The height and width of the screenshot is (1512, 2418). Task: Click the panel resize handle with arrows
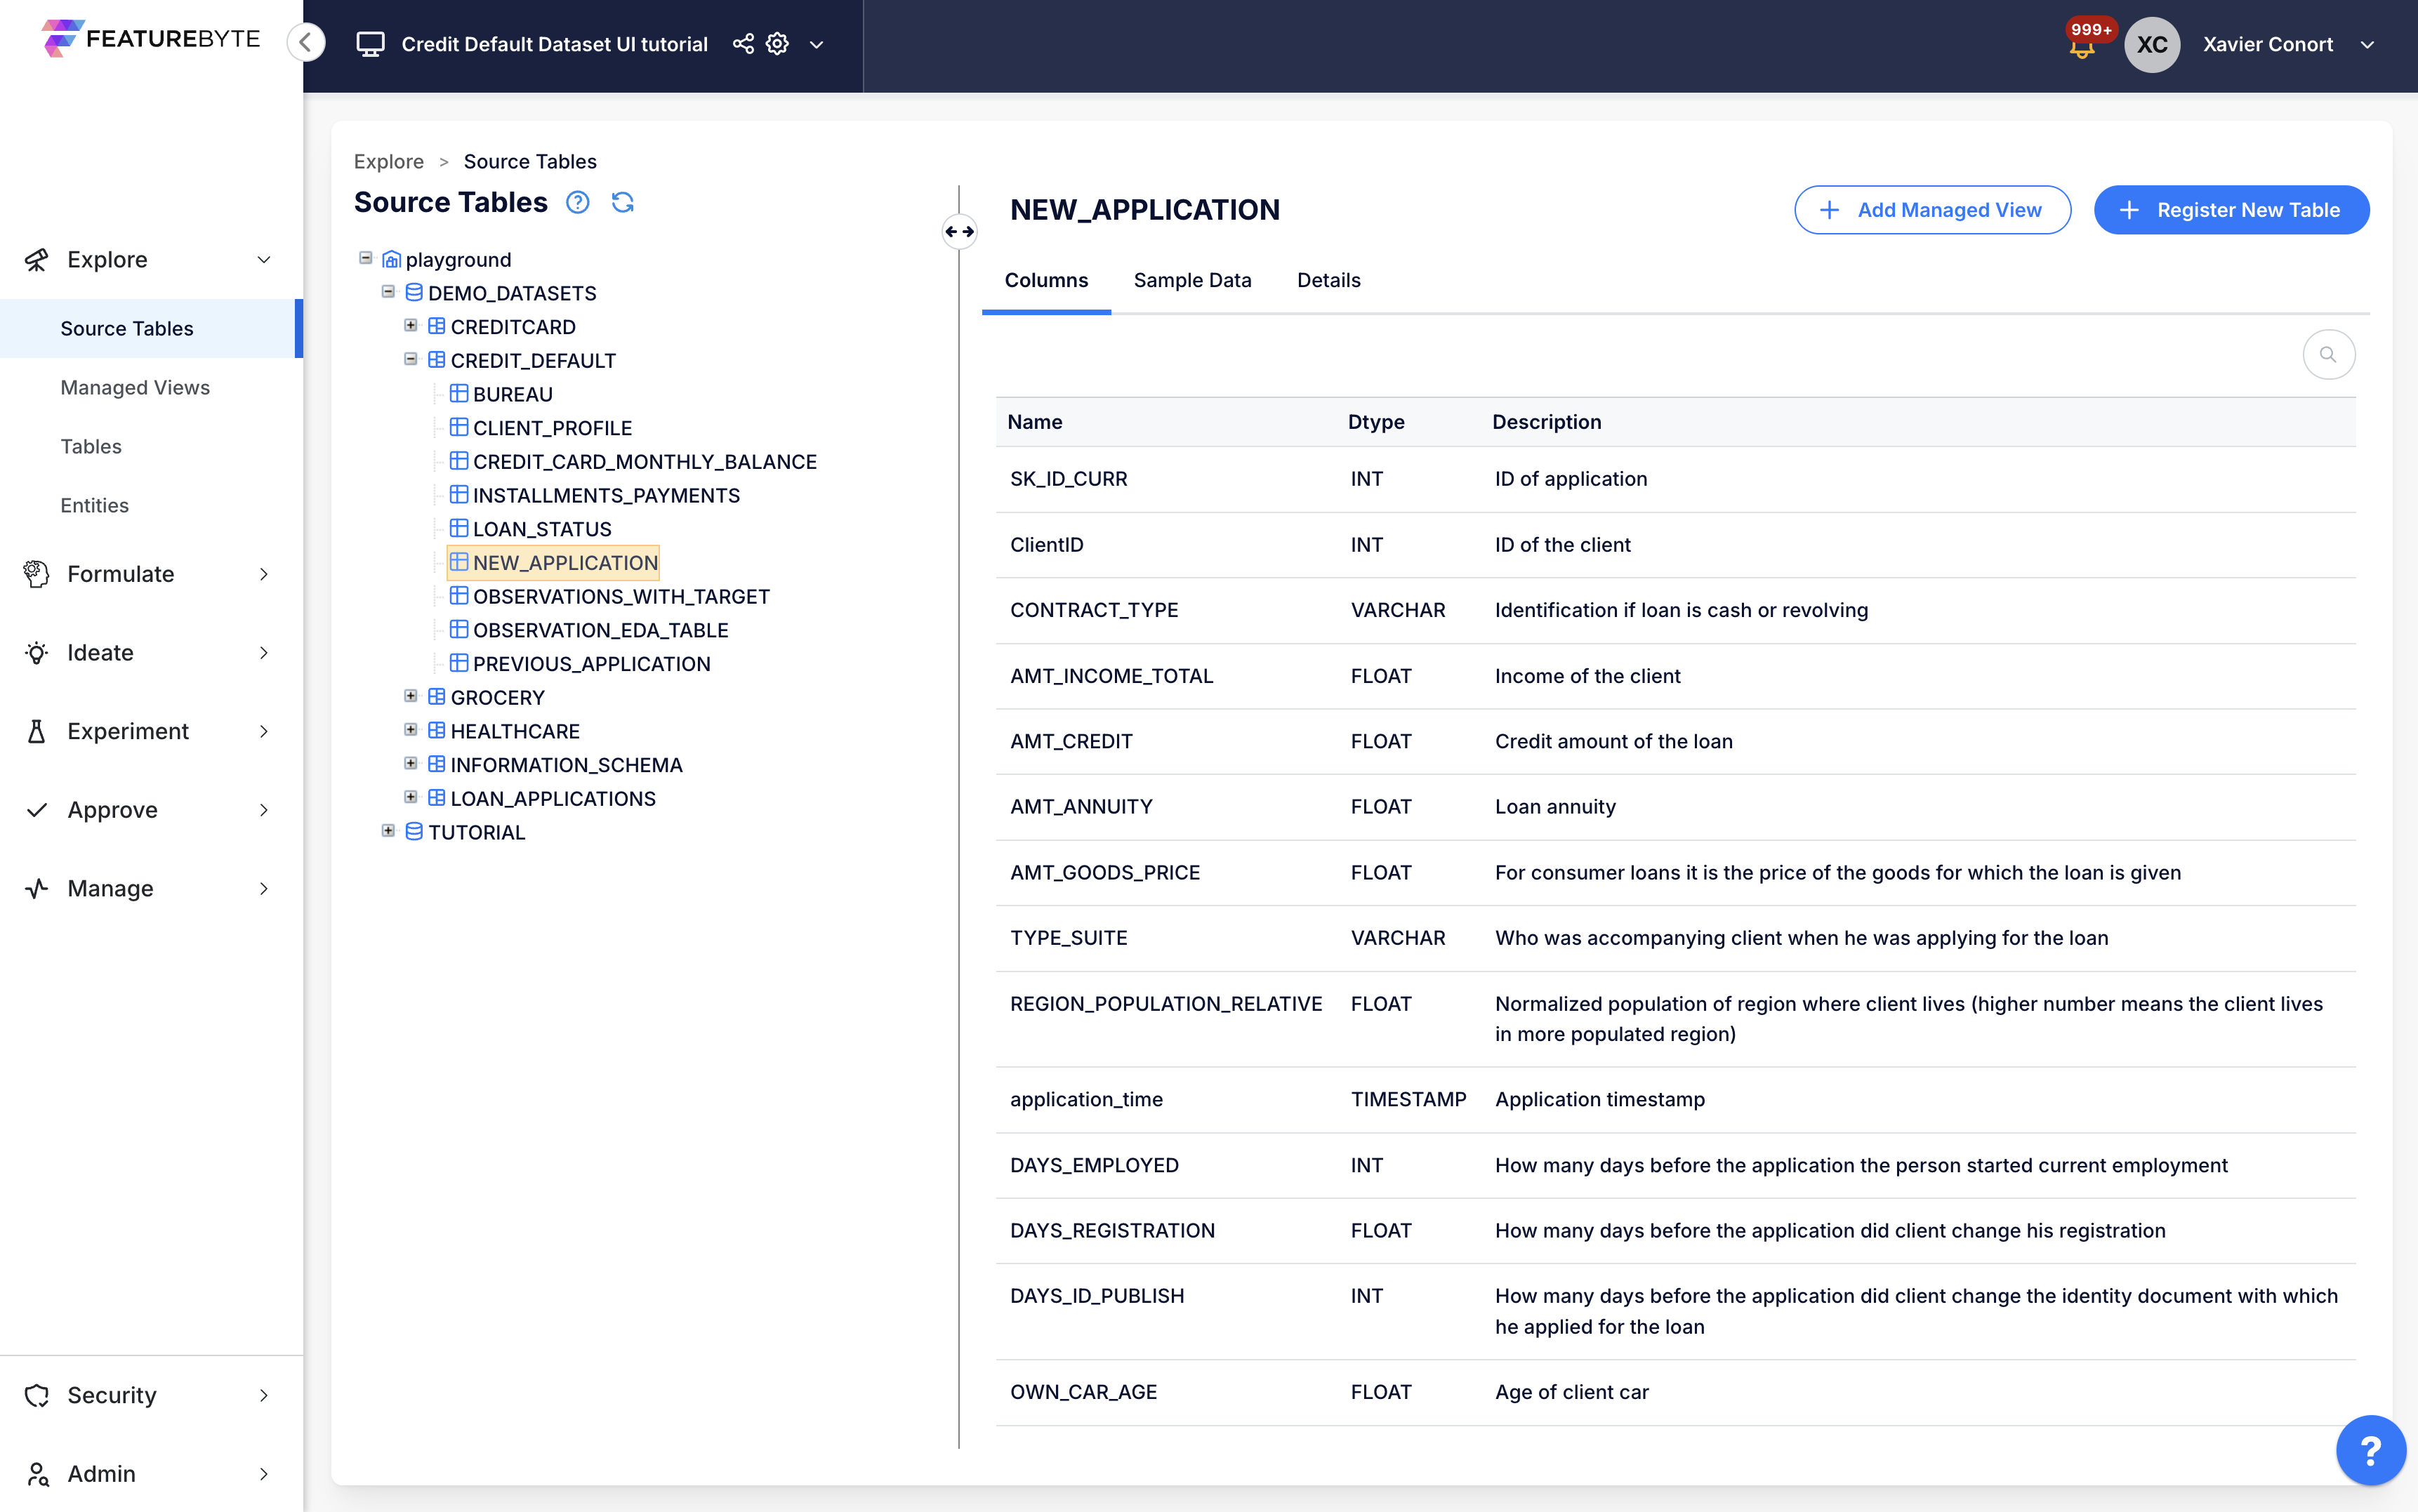tap(959, 232)
